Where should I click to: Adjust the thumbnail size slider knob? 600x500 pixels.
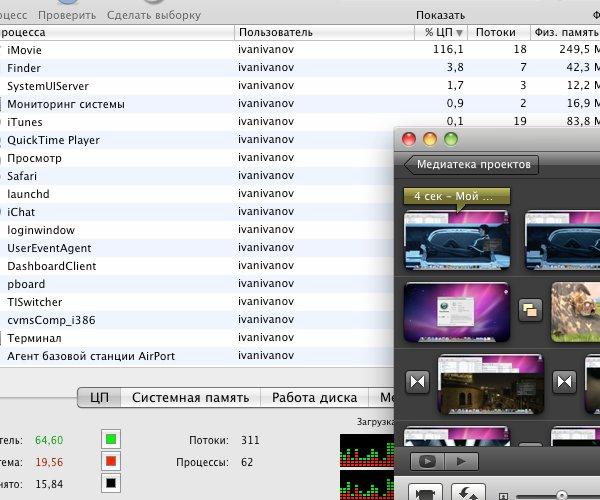pyautogui.click(x=561, y=496)
